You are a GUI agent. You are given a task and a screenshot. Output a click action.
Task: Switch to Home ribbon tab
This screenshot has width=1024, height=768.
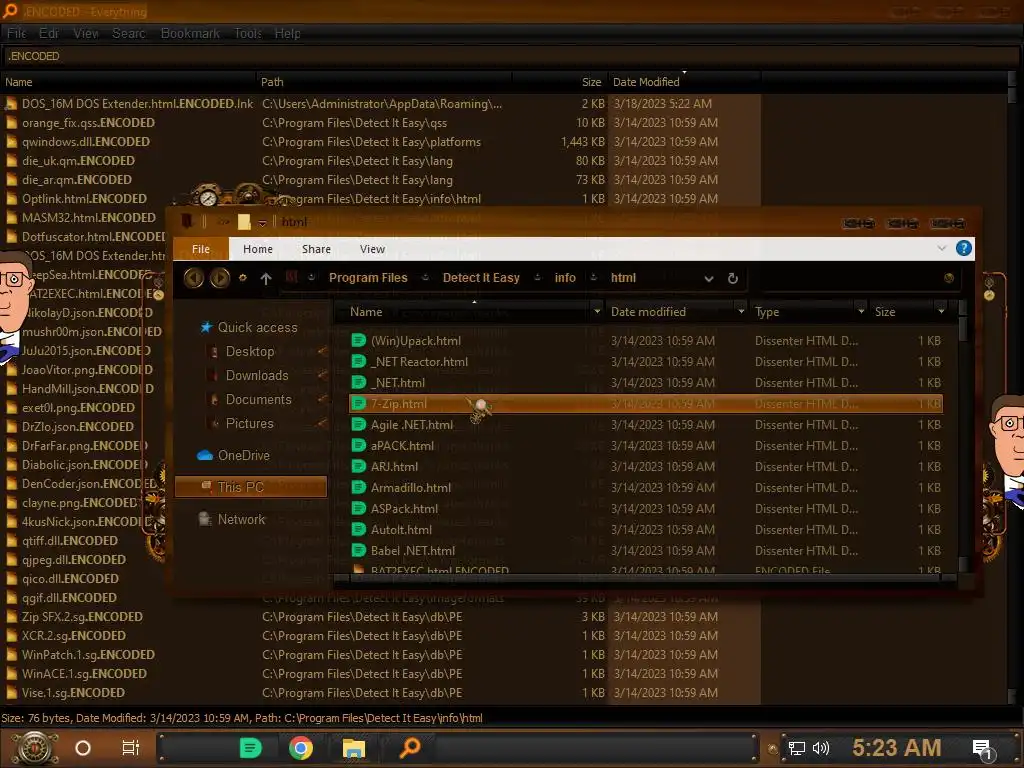258,249
